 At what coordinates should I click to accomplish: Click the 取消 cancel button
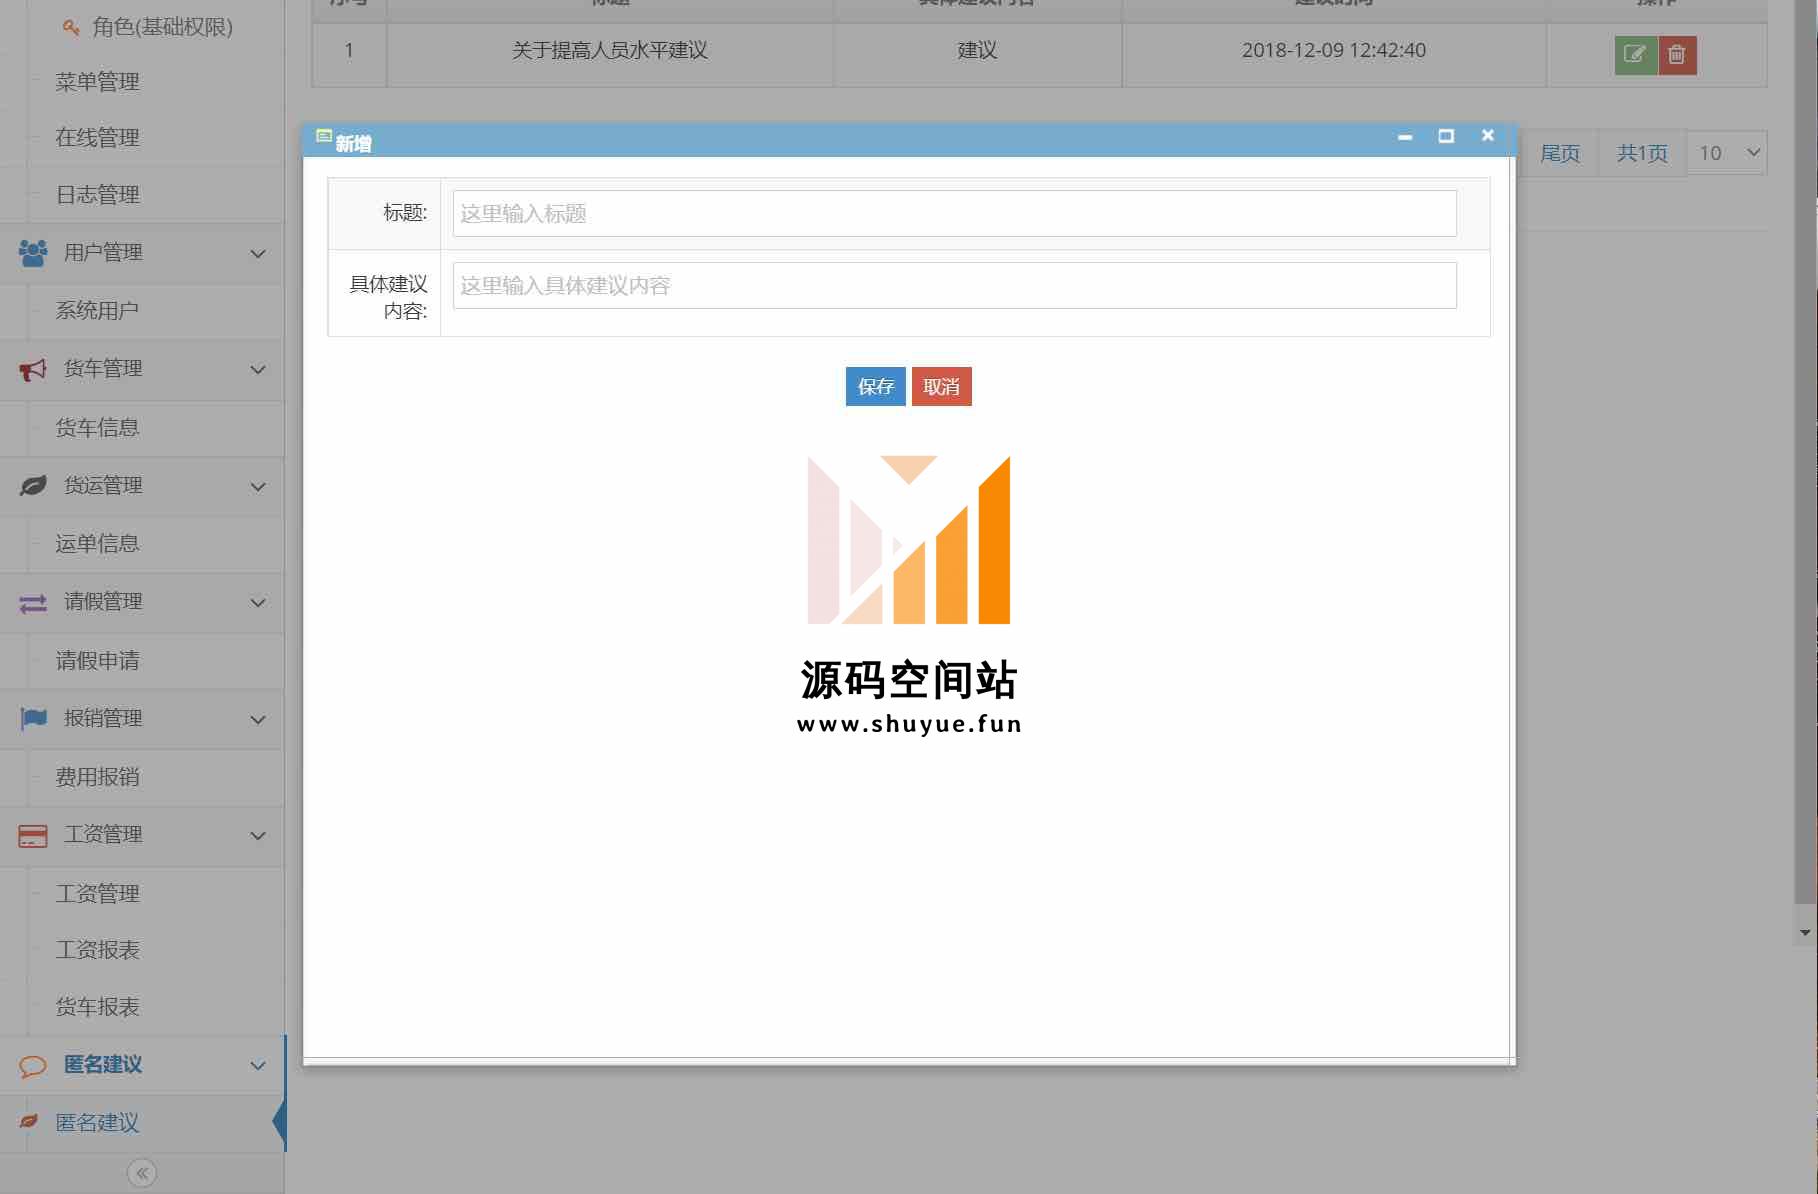[941, 387]
